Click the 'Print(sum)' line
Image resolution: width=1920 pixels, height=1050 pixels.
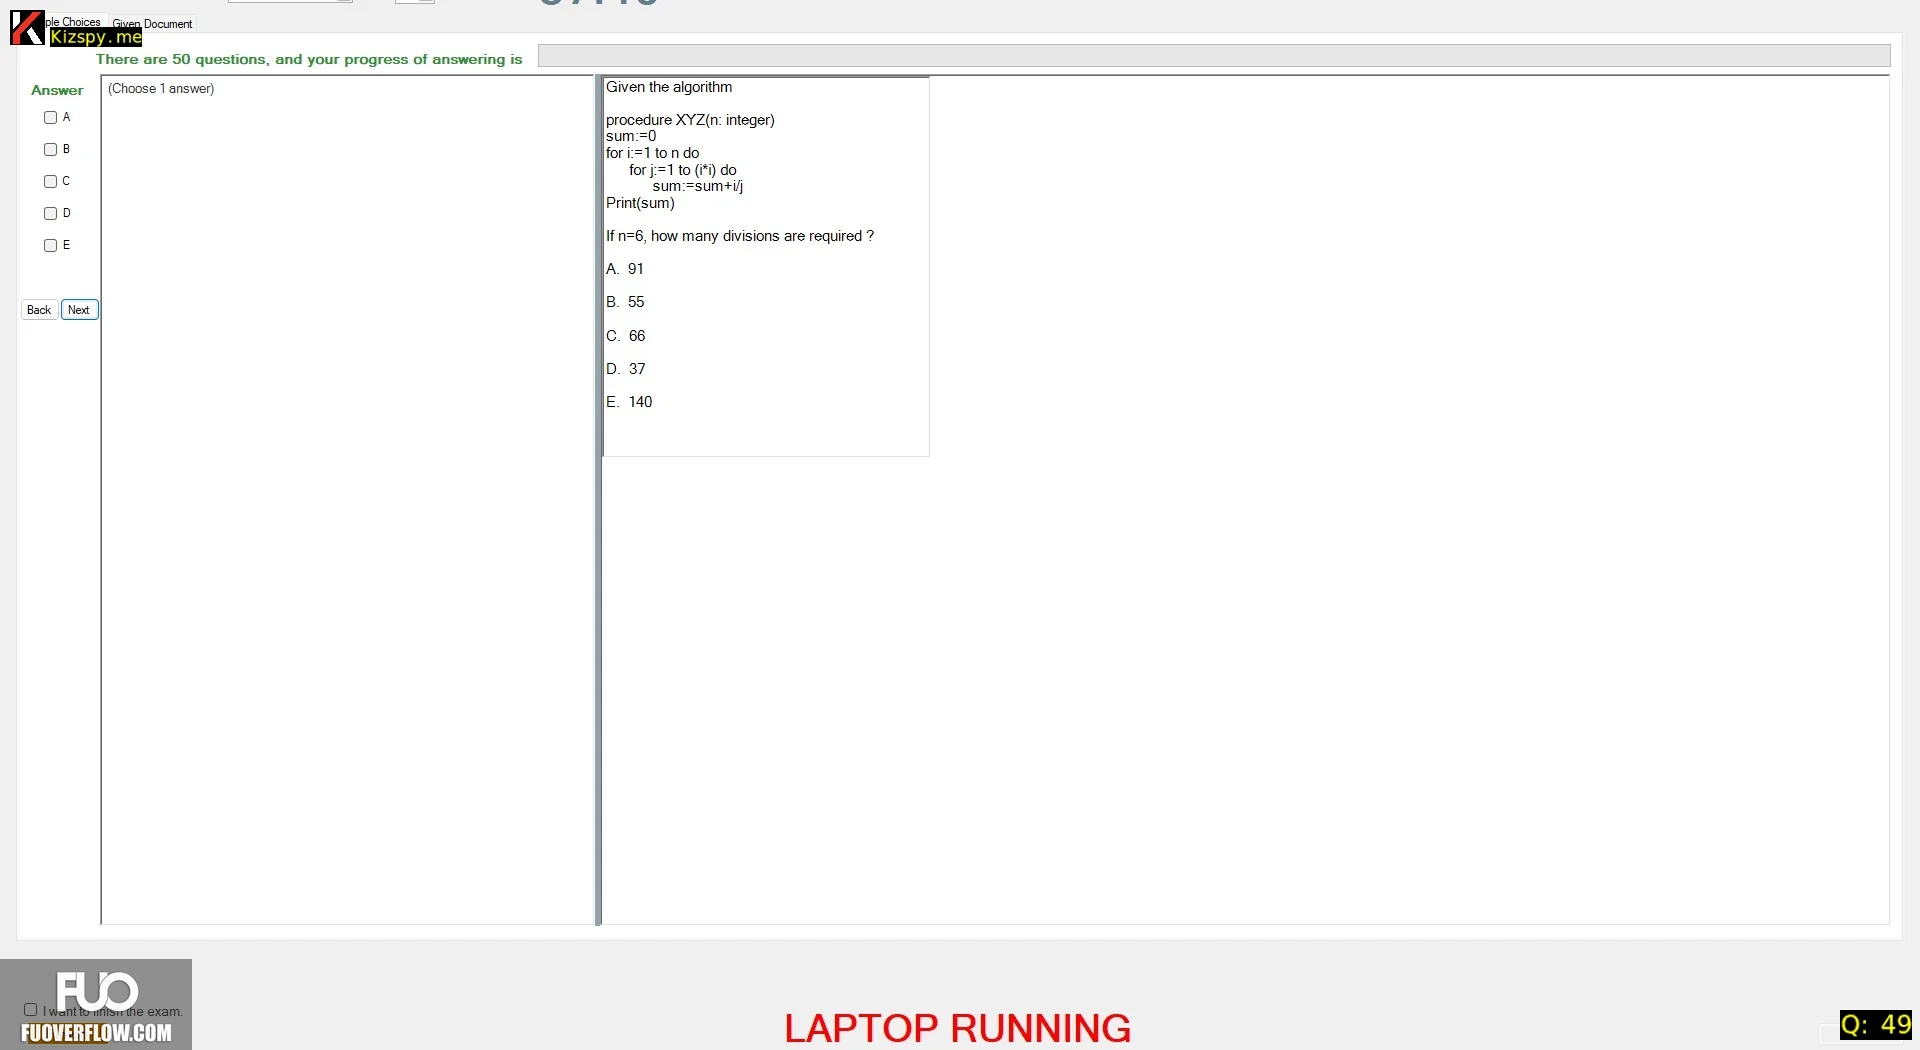[640, 203]
